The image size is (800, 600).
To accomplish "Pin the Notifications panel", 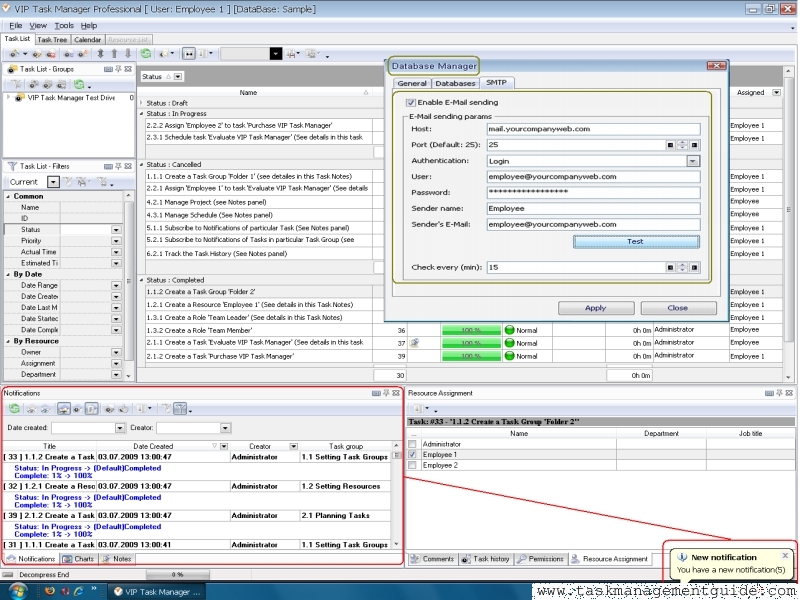I will click(x=386, y=393).
